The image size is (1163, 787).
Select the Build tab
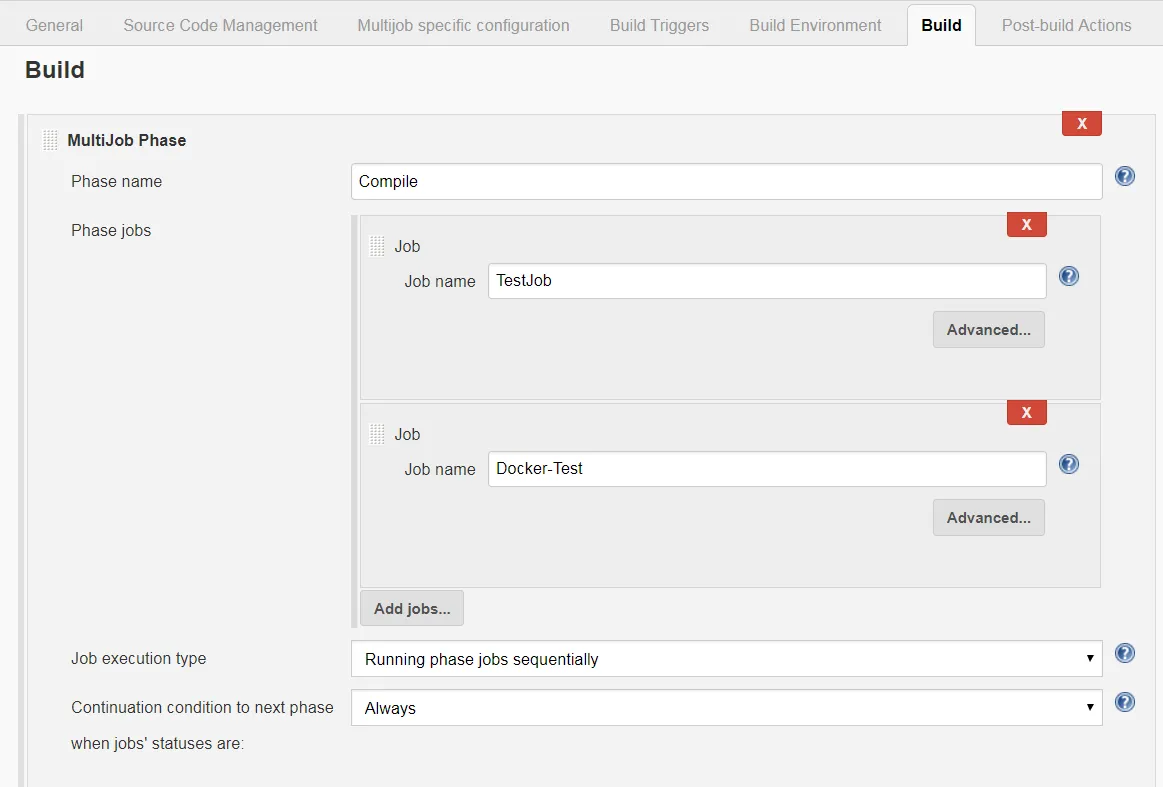click(941, 25)
